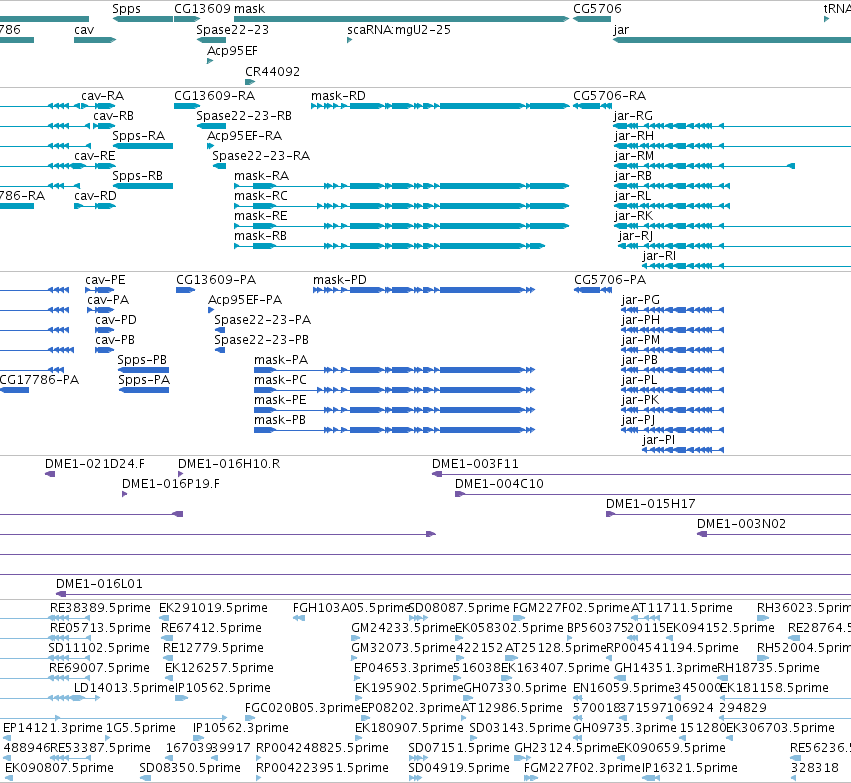Select the mask-RE transcript

coord(402,226)
